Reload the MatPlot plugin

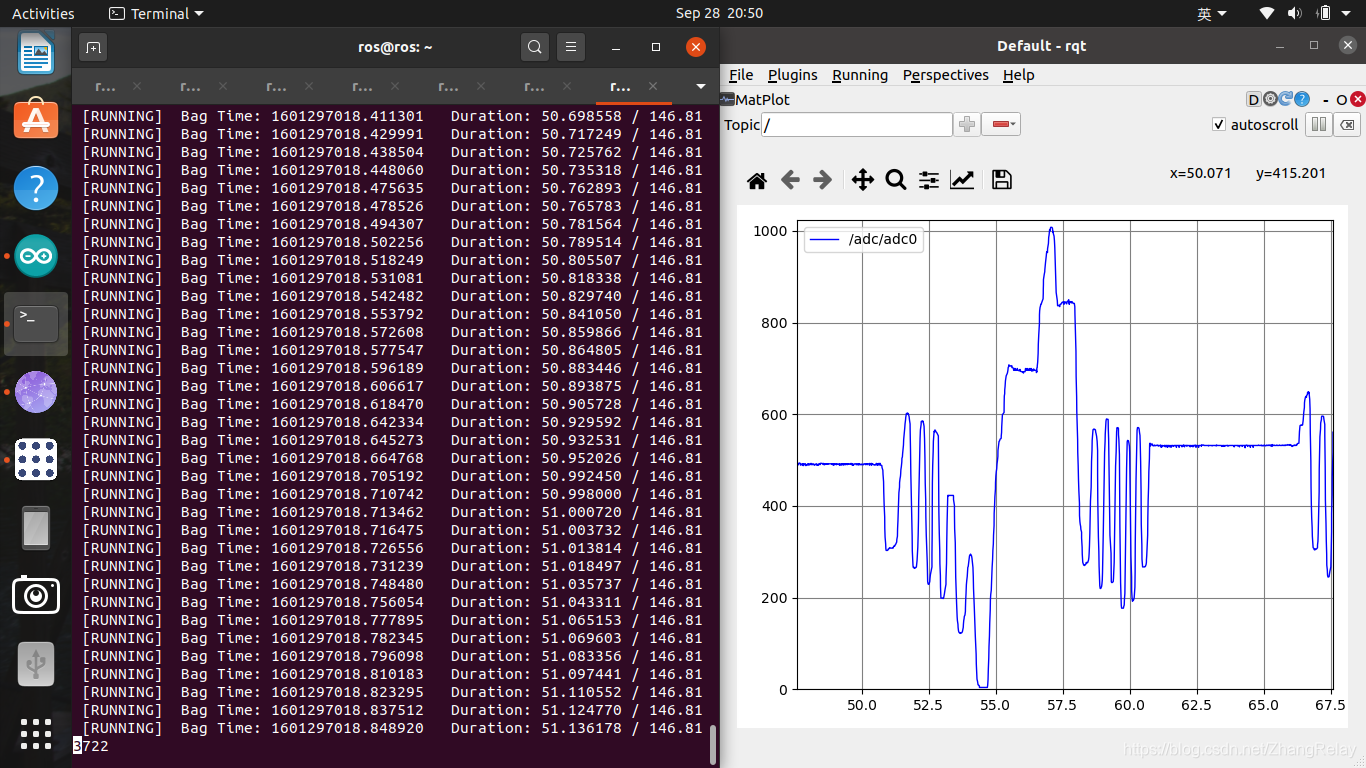(x=1286, y=99)
